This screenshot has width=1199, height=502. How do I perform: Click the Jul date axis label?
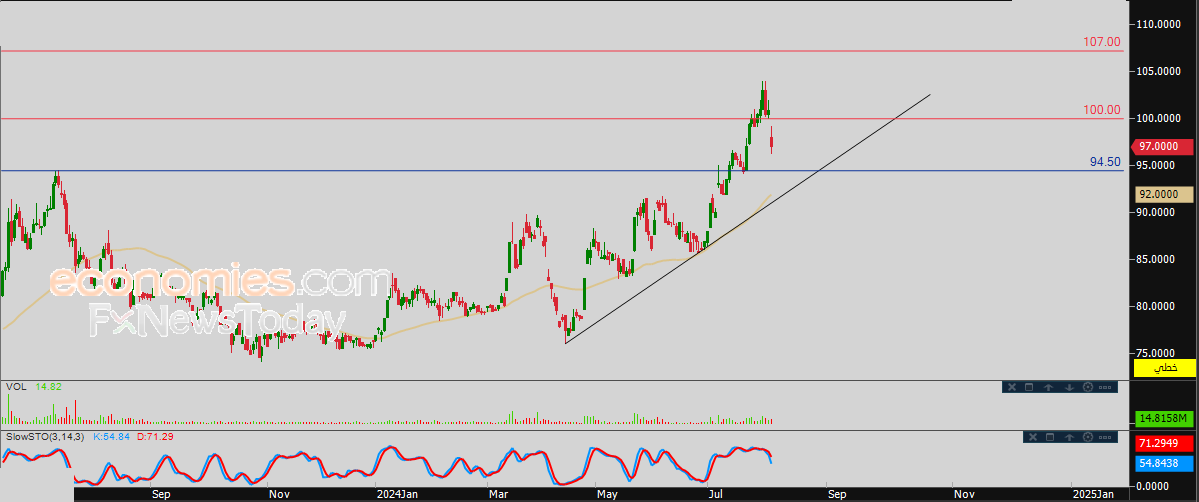pos(717,494)
